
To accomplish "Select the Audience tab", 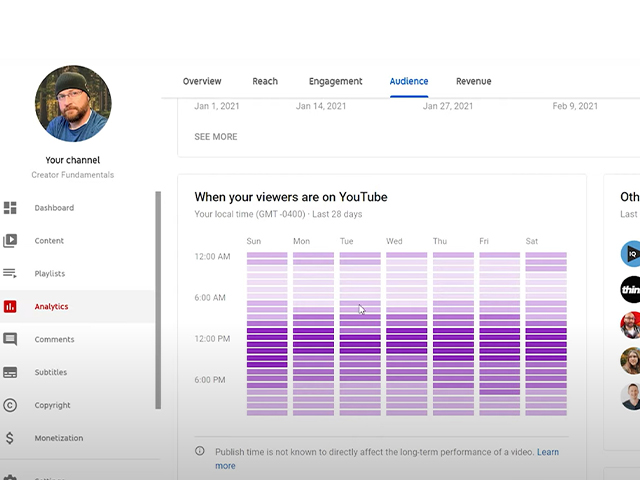I will (x=409, y=81).
